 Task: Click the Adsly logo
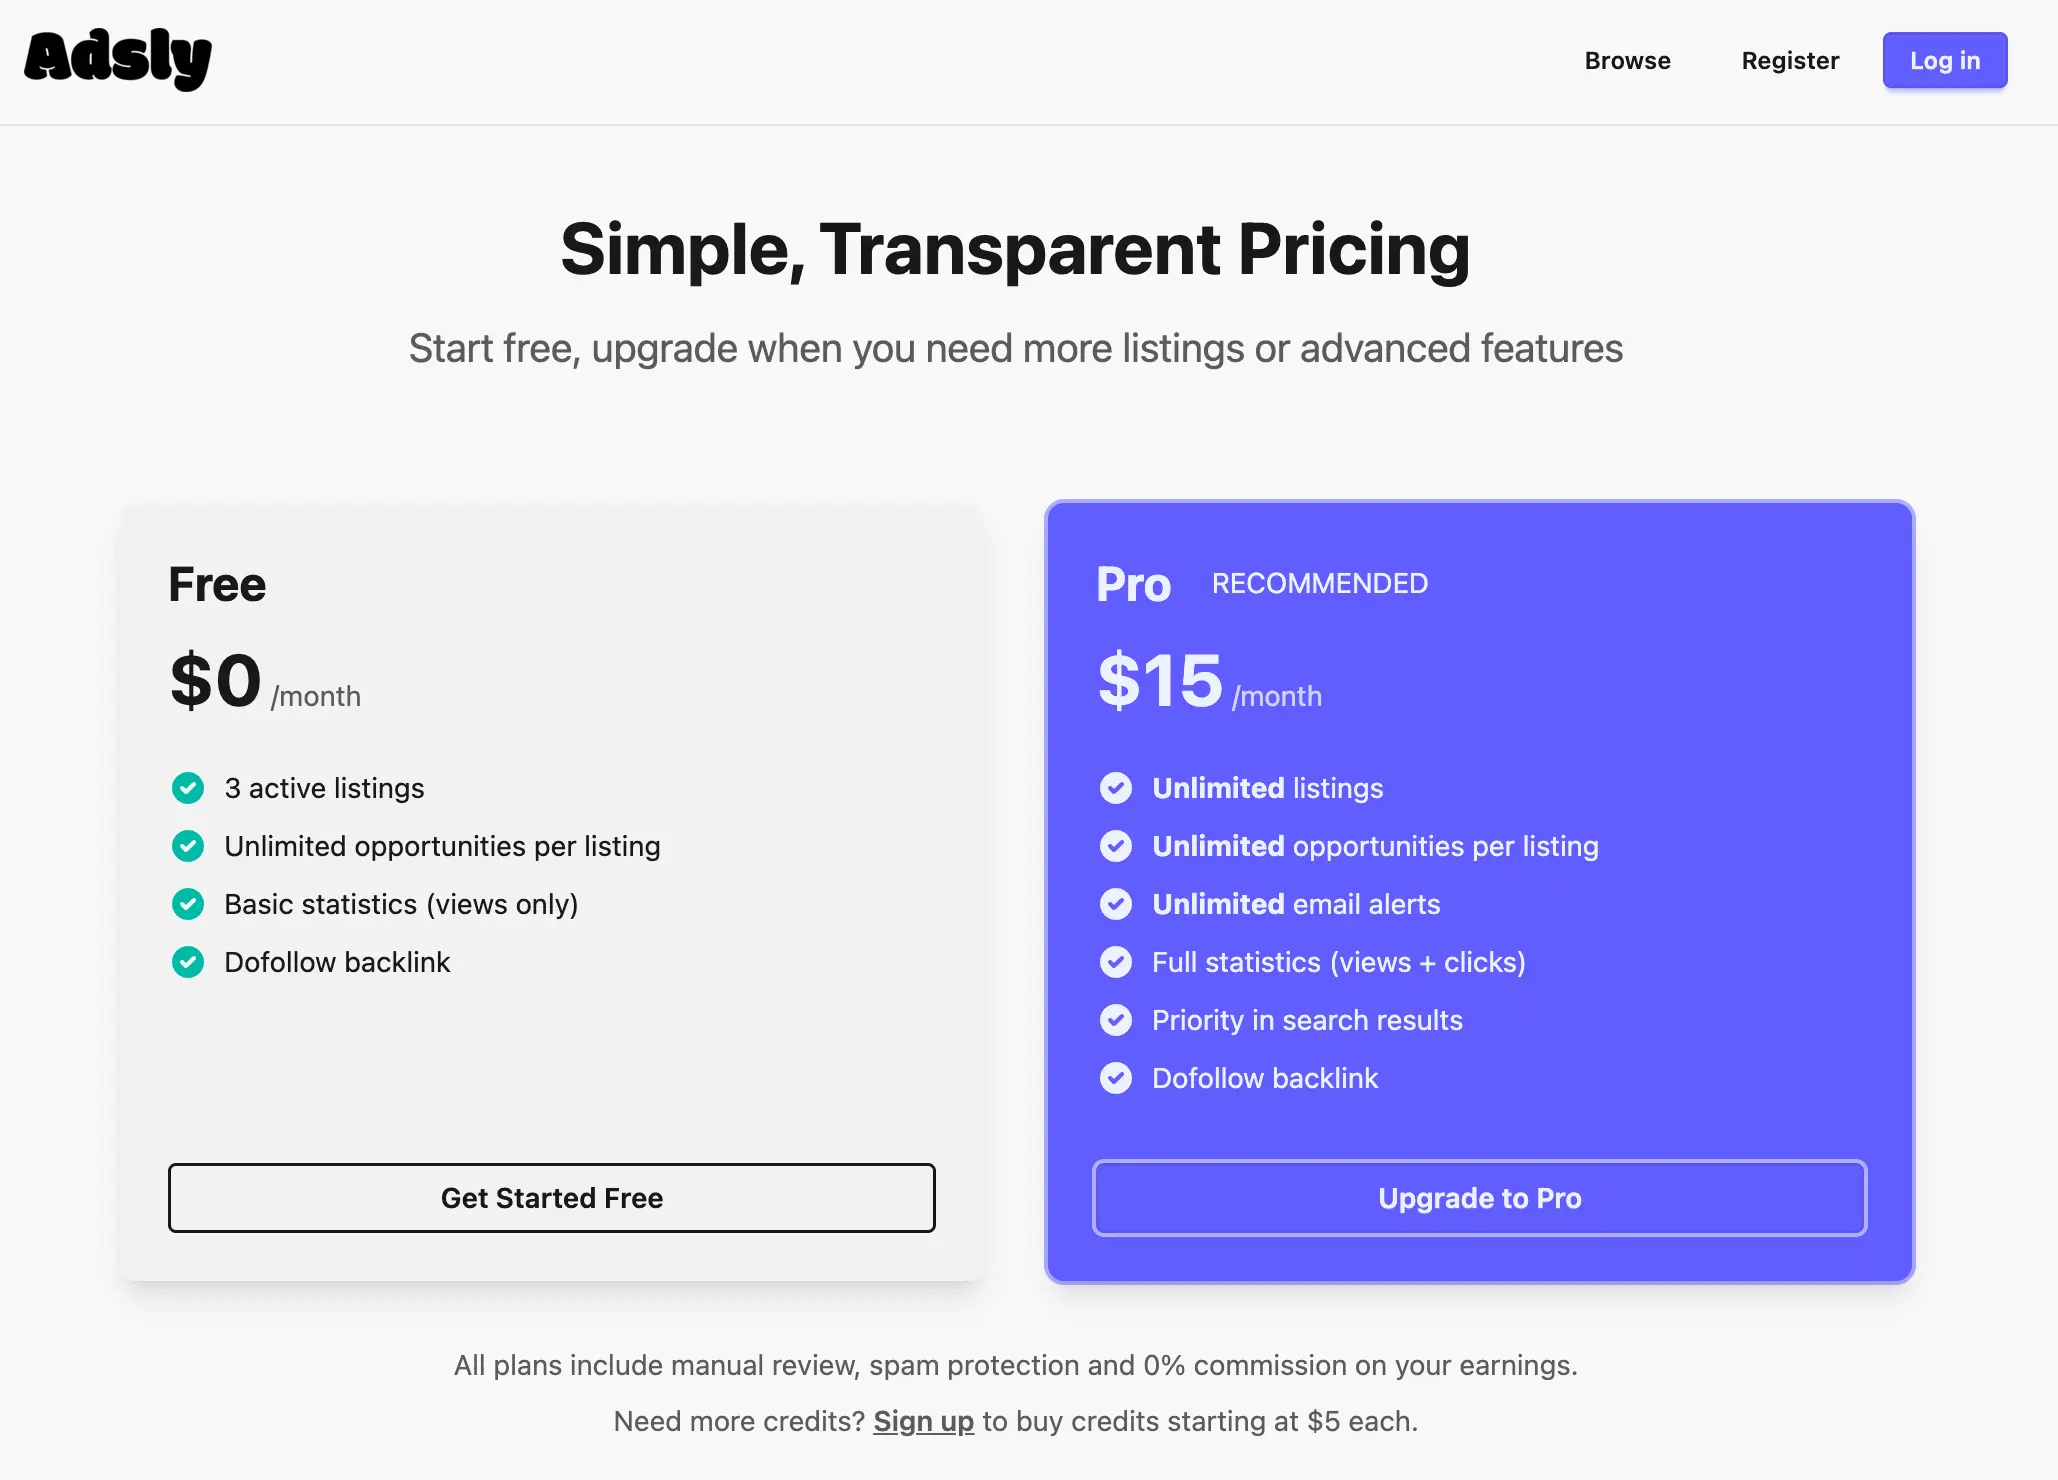pos(118,59)
